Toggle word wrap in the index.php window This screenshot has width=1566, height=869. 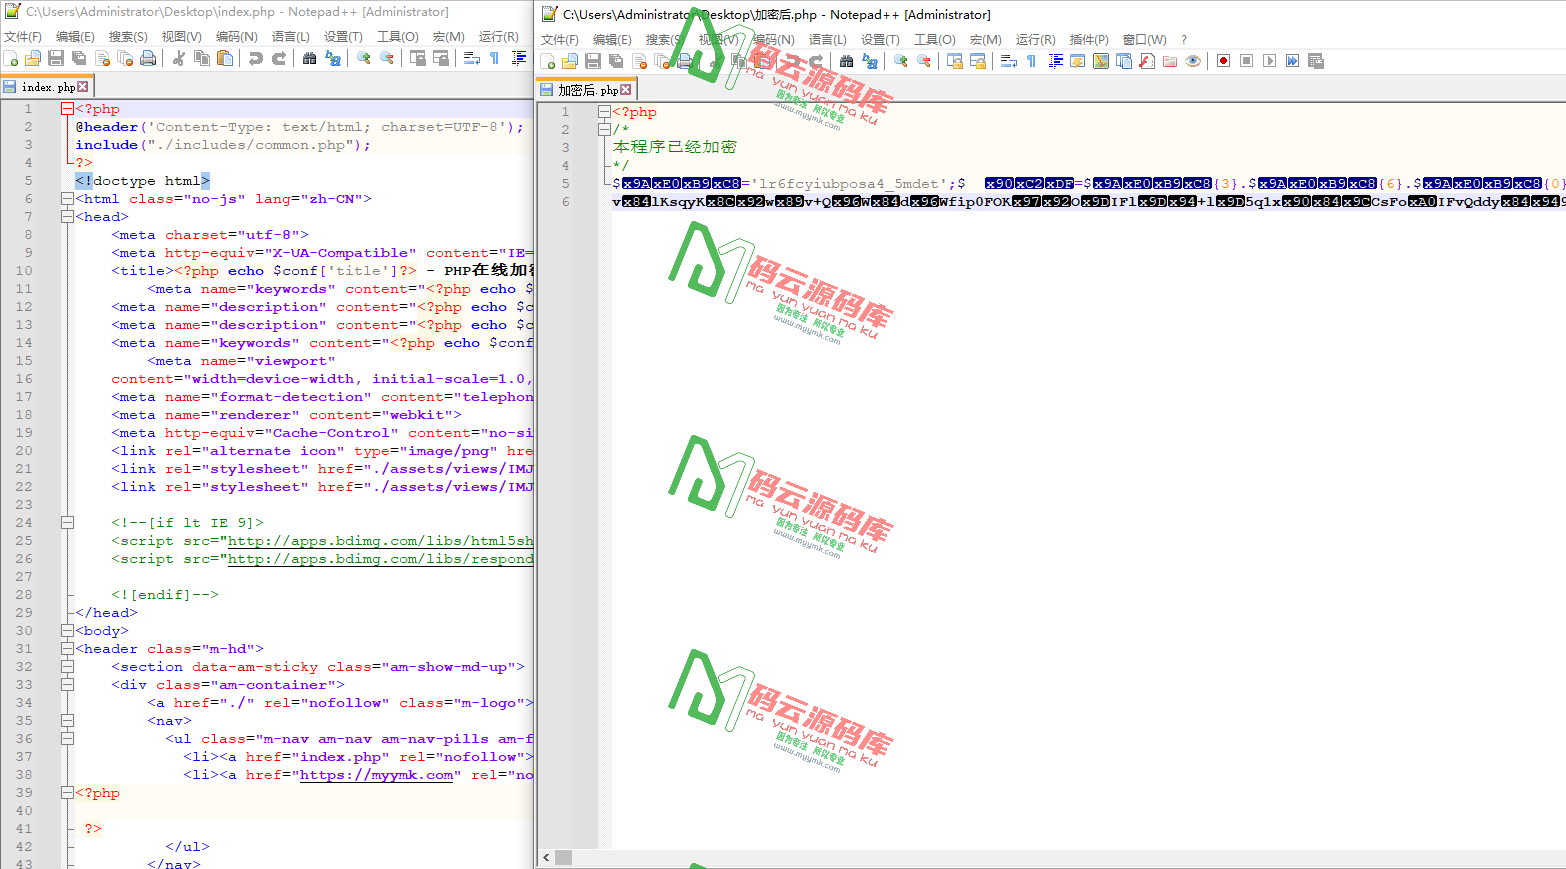tap(471, 58)
